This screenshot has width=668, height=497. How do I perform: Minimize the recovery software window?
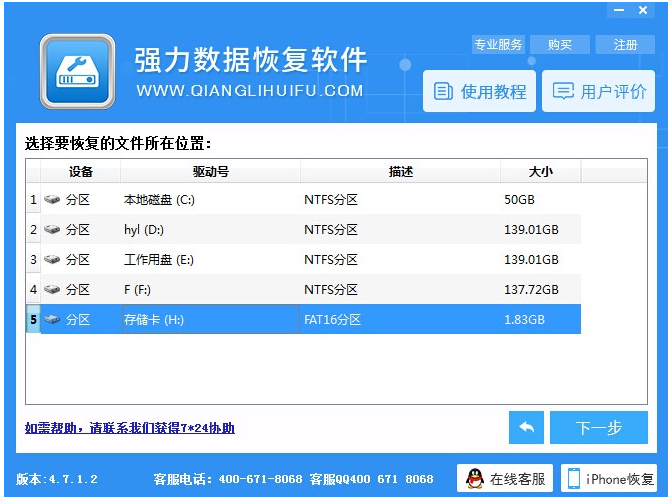[619, 10]
